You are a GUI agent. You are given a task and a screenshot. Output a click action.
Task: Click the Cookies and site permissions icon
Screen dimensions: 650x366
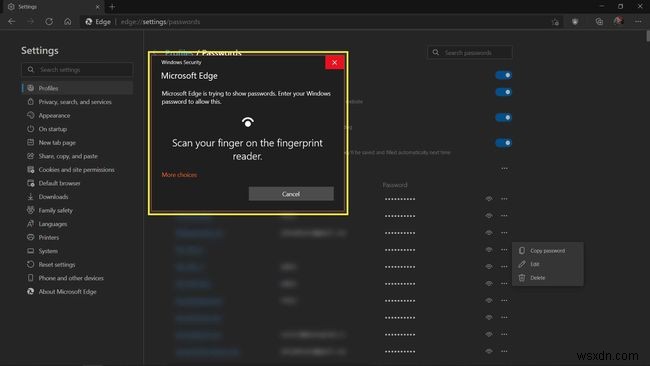tap(30, 170)
